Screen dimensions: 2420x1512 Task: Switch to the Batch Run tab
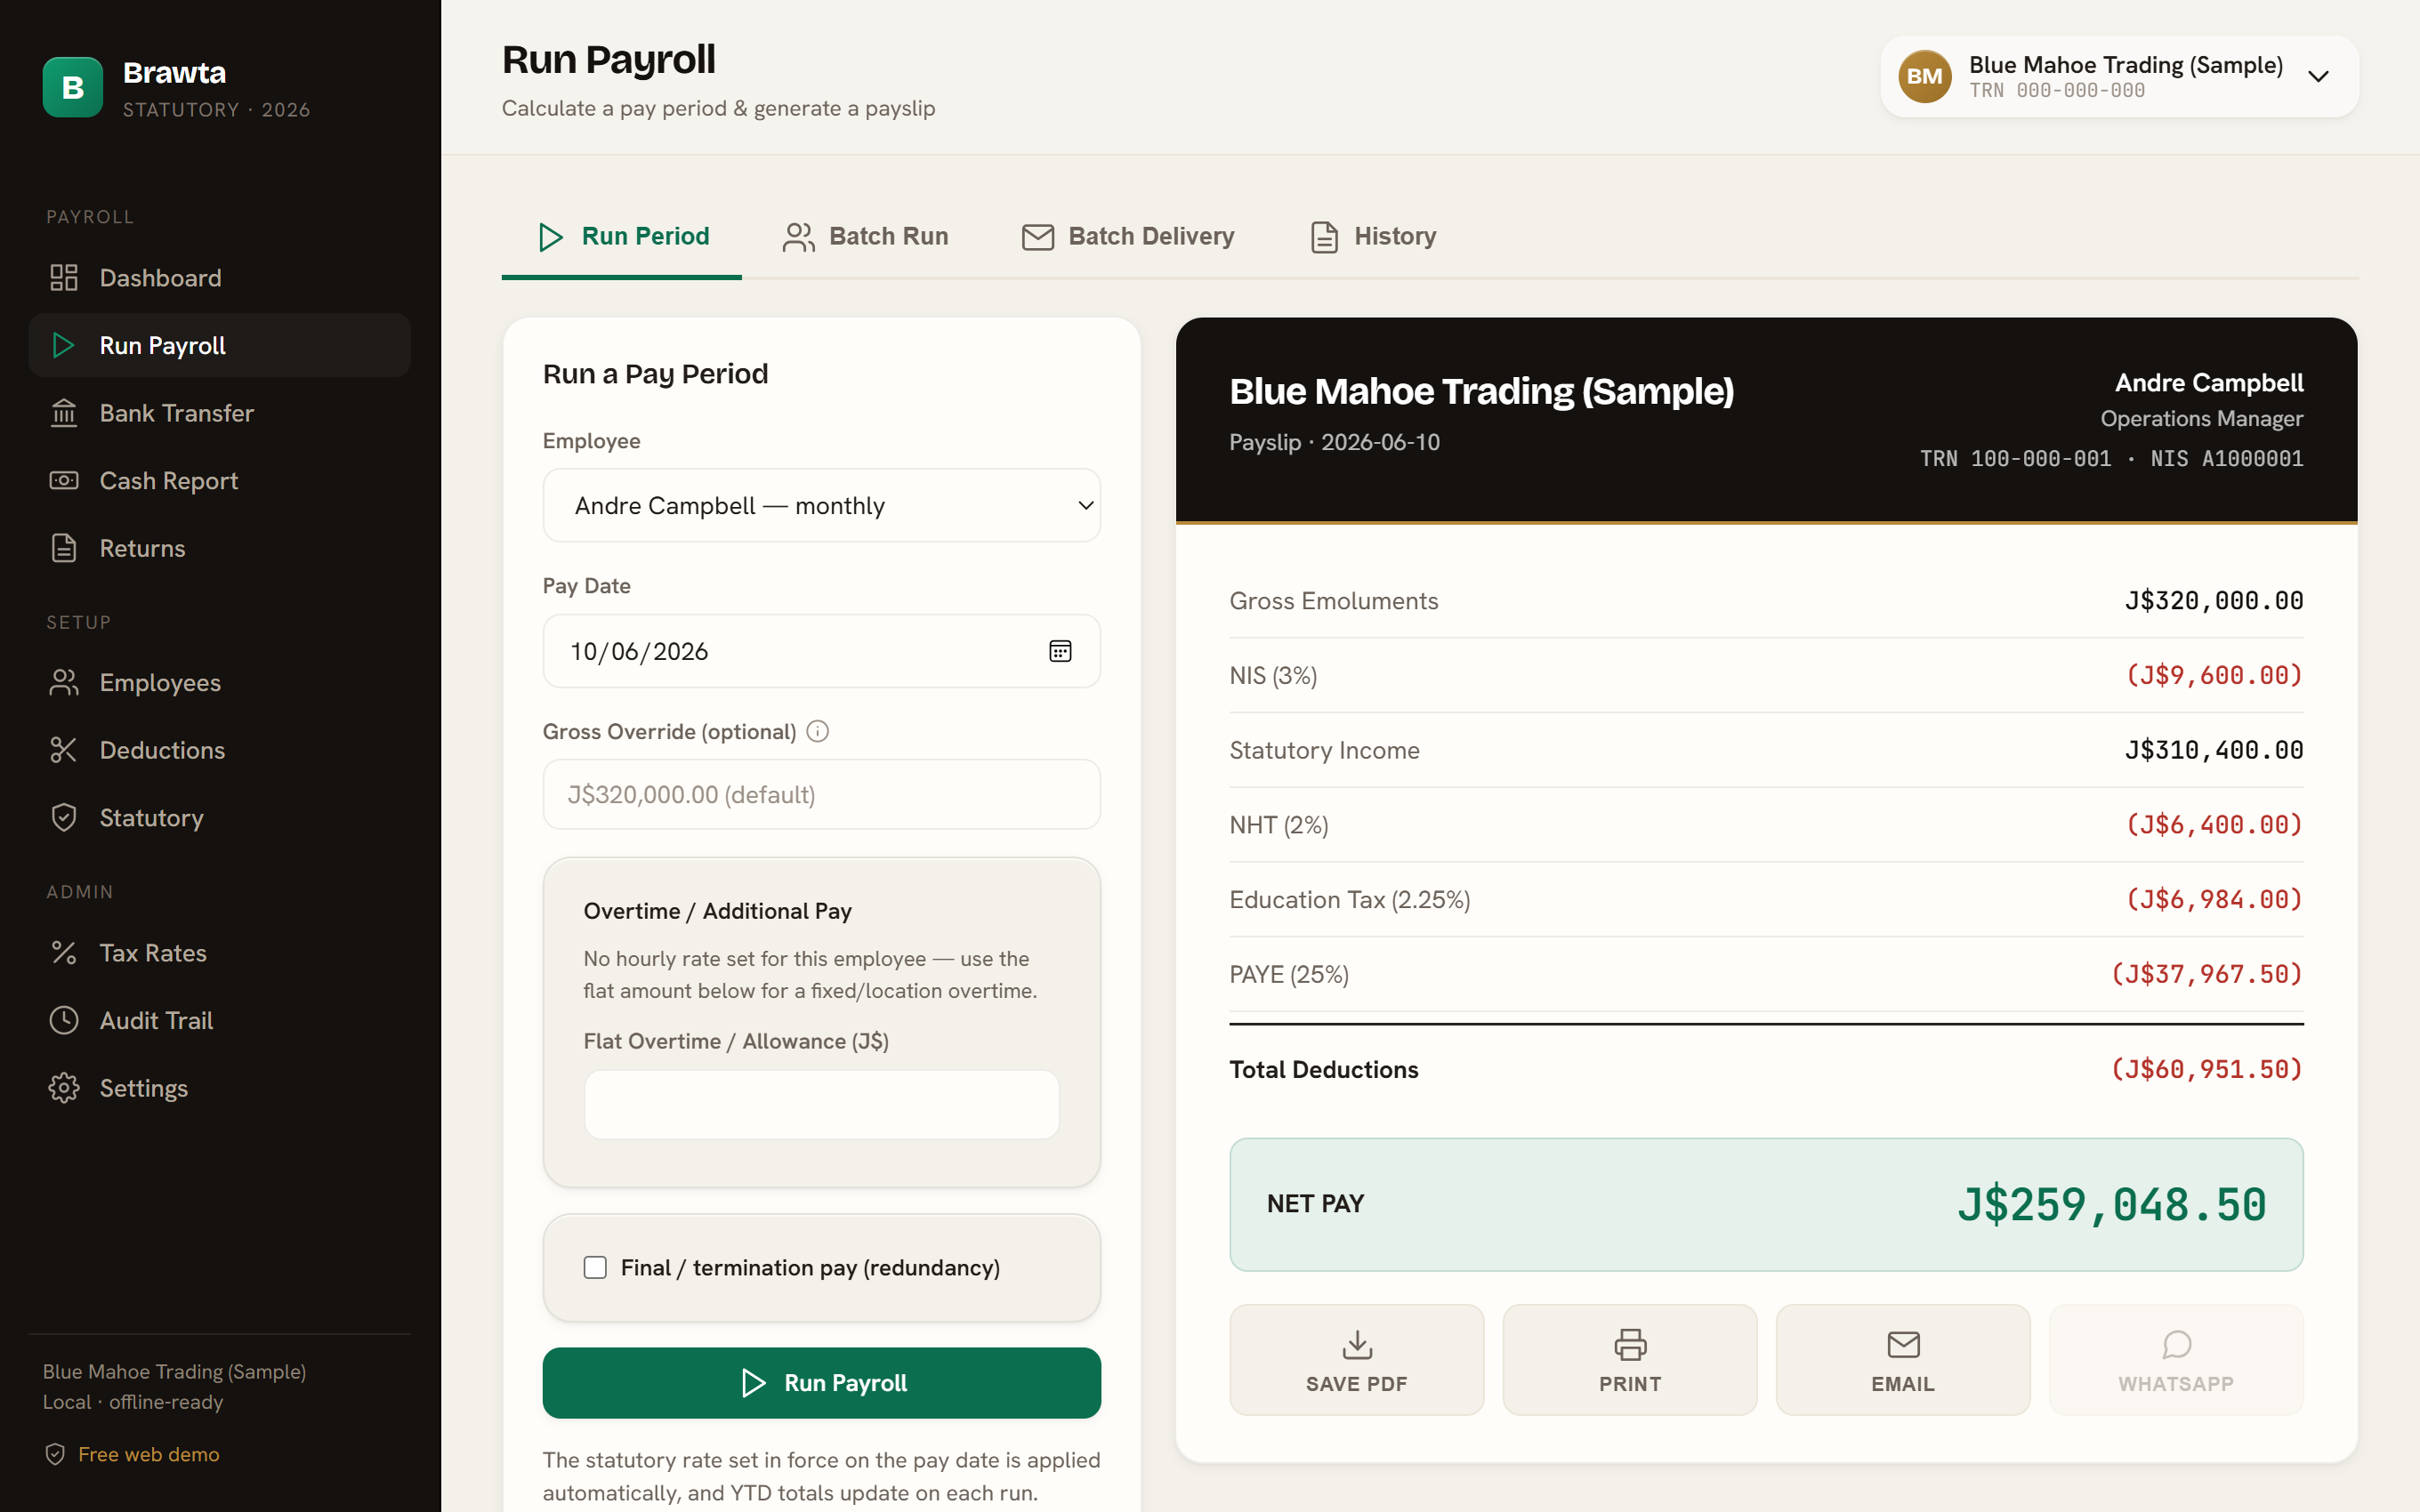click(865, 237)
